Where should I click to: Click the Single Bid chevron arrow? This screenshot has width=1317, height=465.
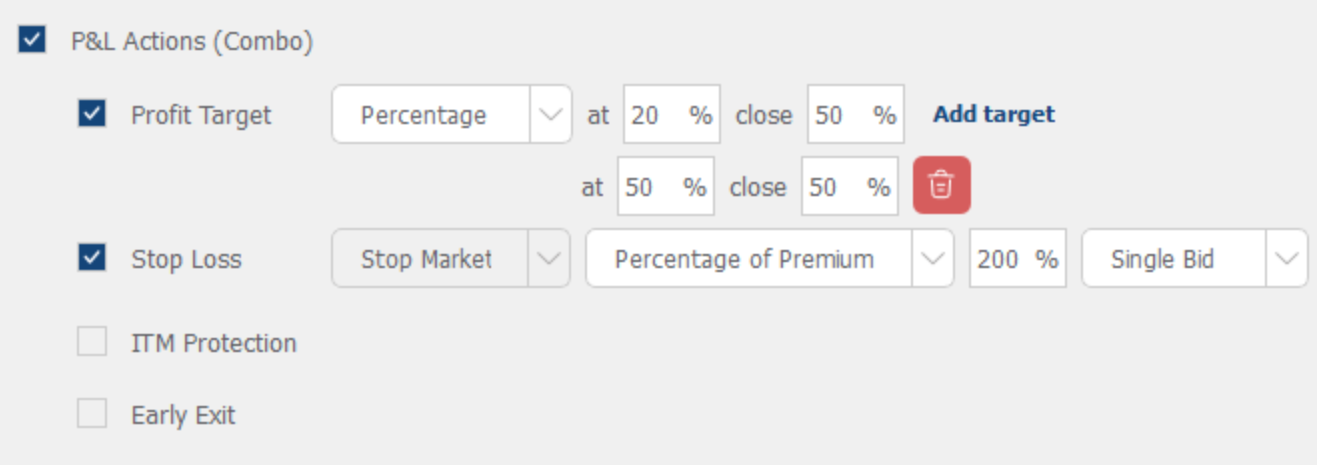click(x=1286, y=259)
